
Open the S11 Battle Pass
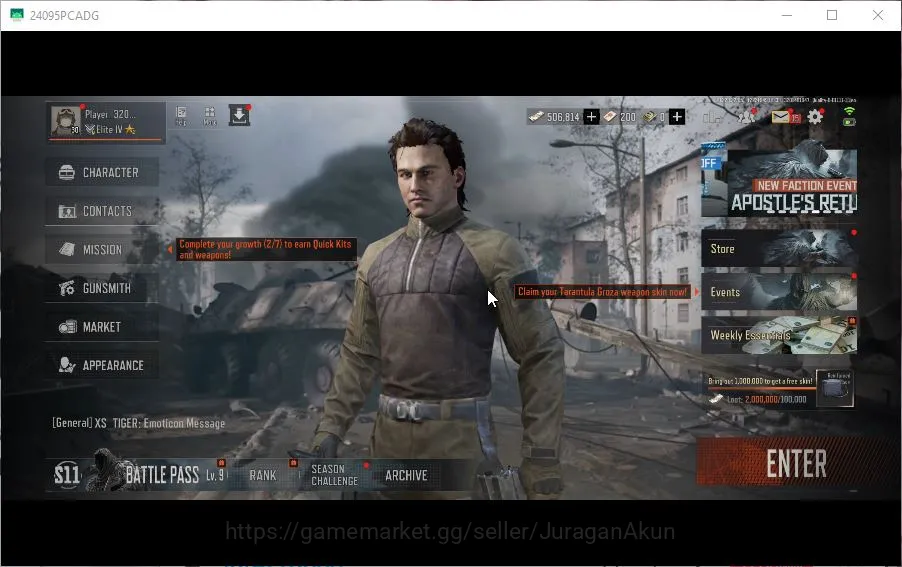coord(141,474)
